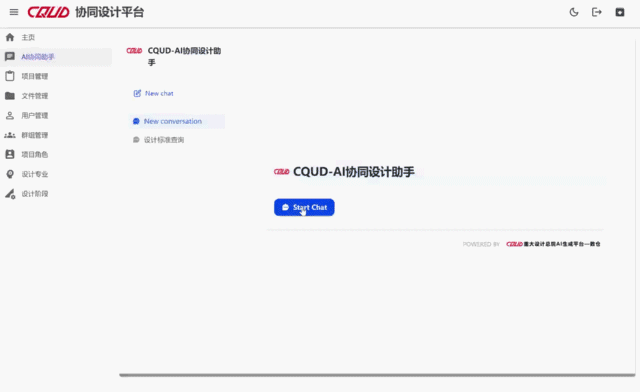
Task: Click the horizontal scrollbar below the chat area
Action: pos(377,375)
